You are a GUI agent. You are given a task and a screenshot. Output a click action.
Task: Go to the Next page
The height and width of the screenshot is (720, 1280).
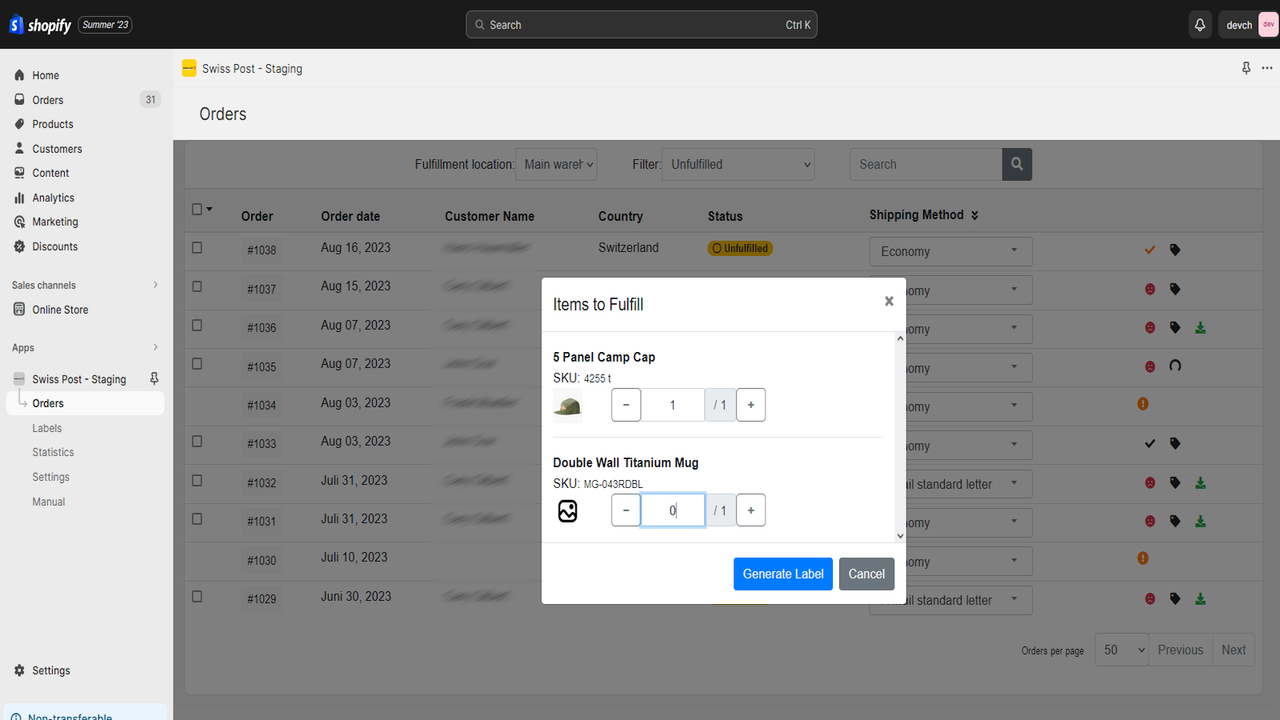[1234, 649]
